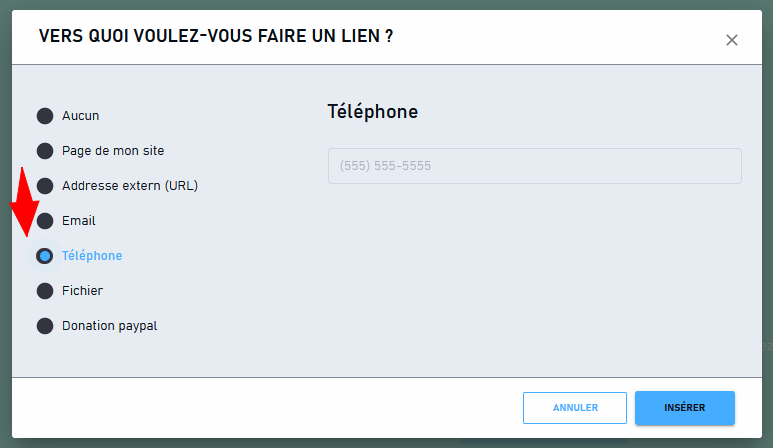
Task: Click the red arrow annotation
Action: (x=24, y=202)
